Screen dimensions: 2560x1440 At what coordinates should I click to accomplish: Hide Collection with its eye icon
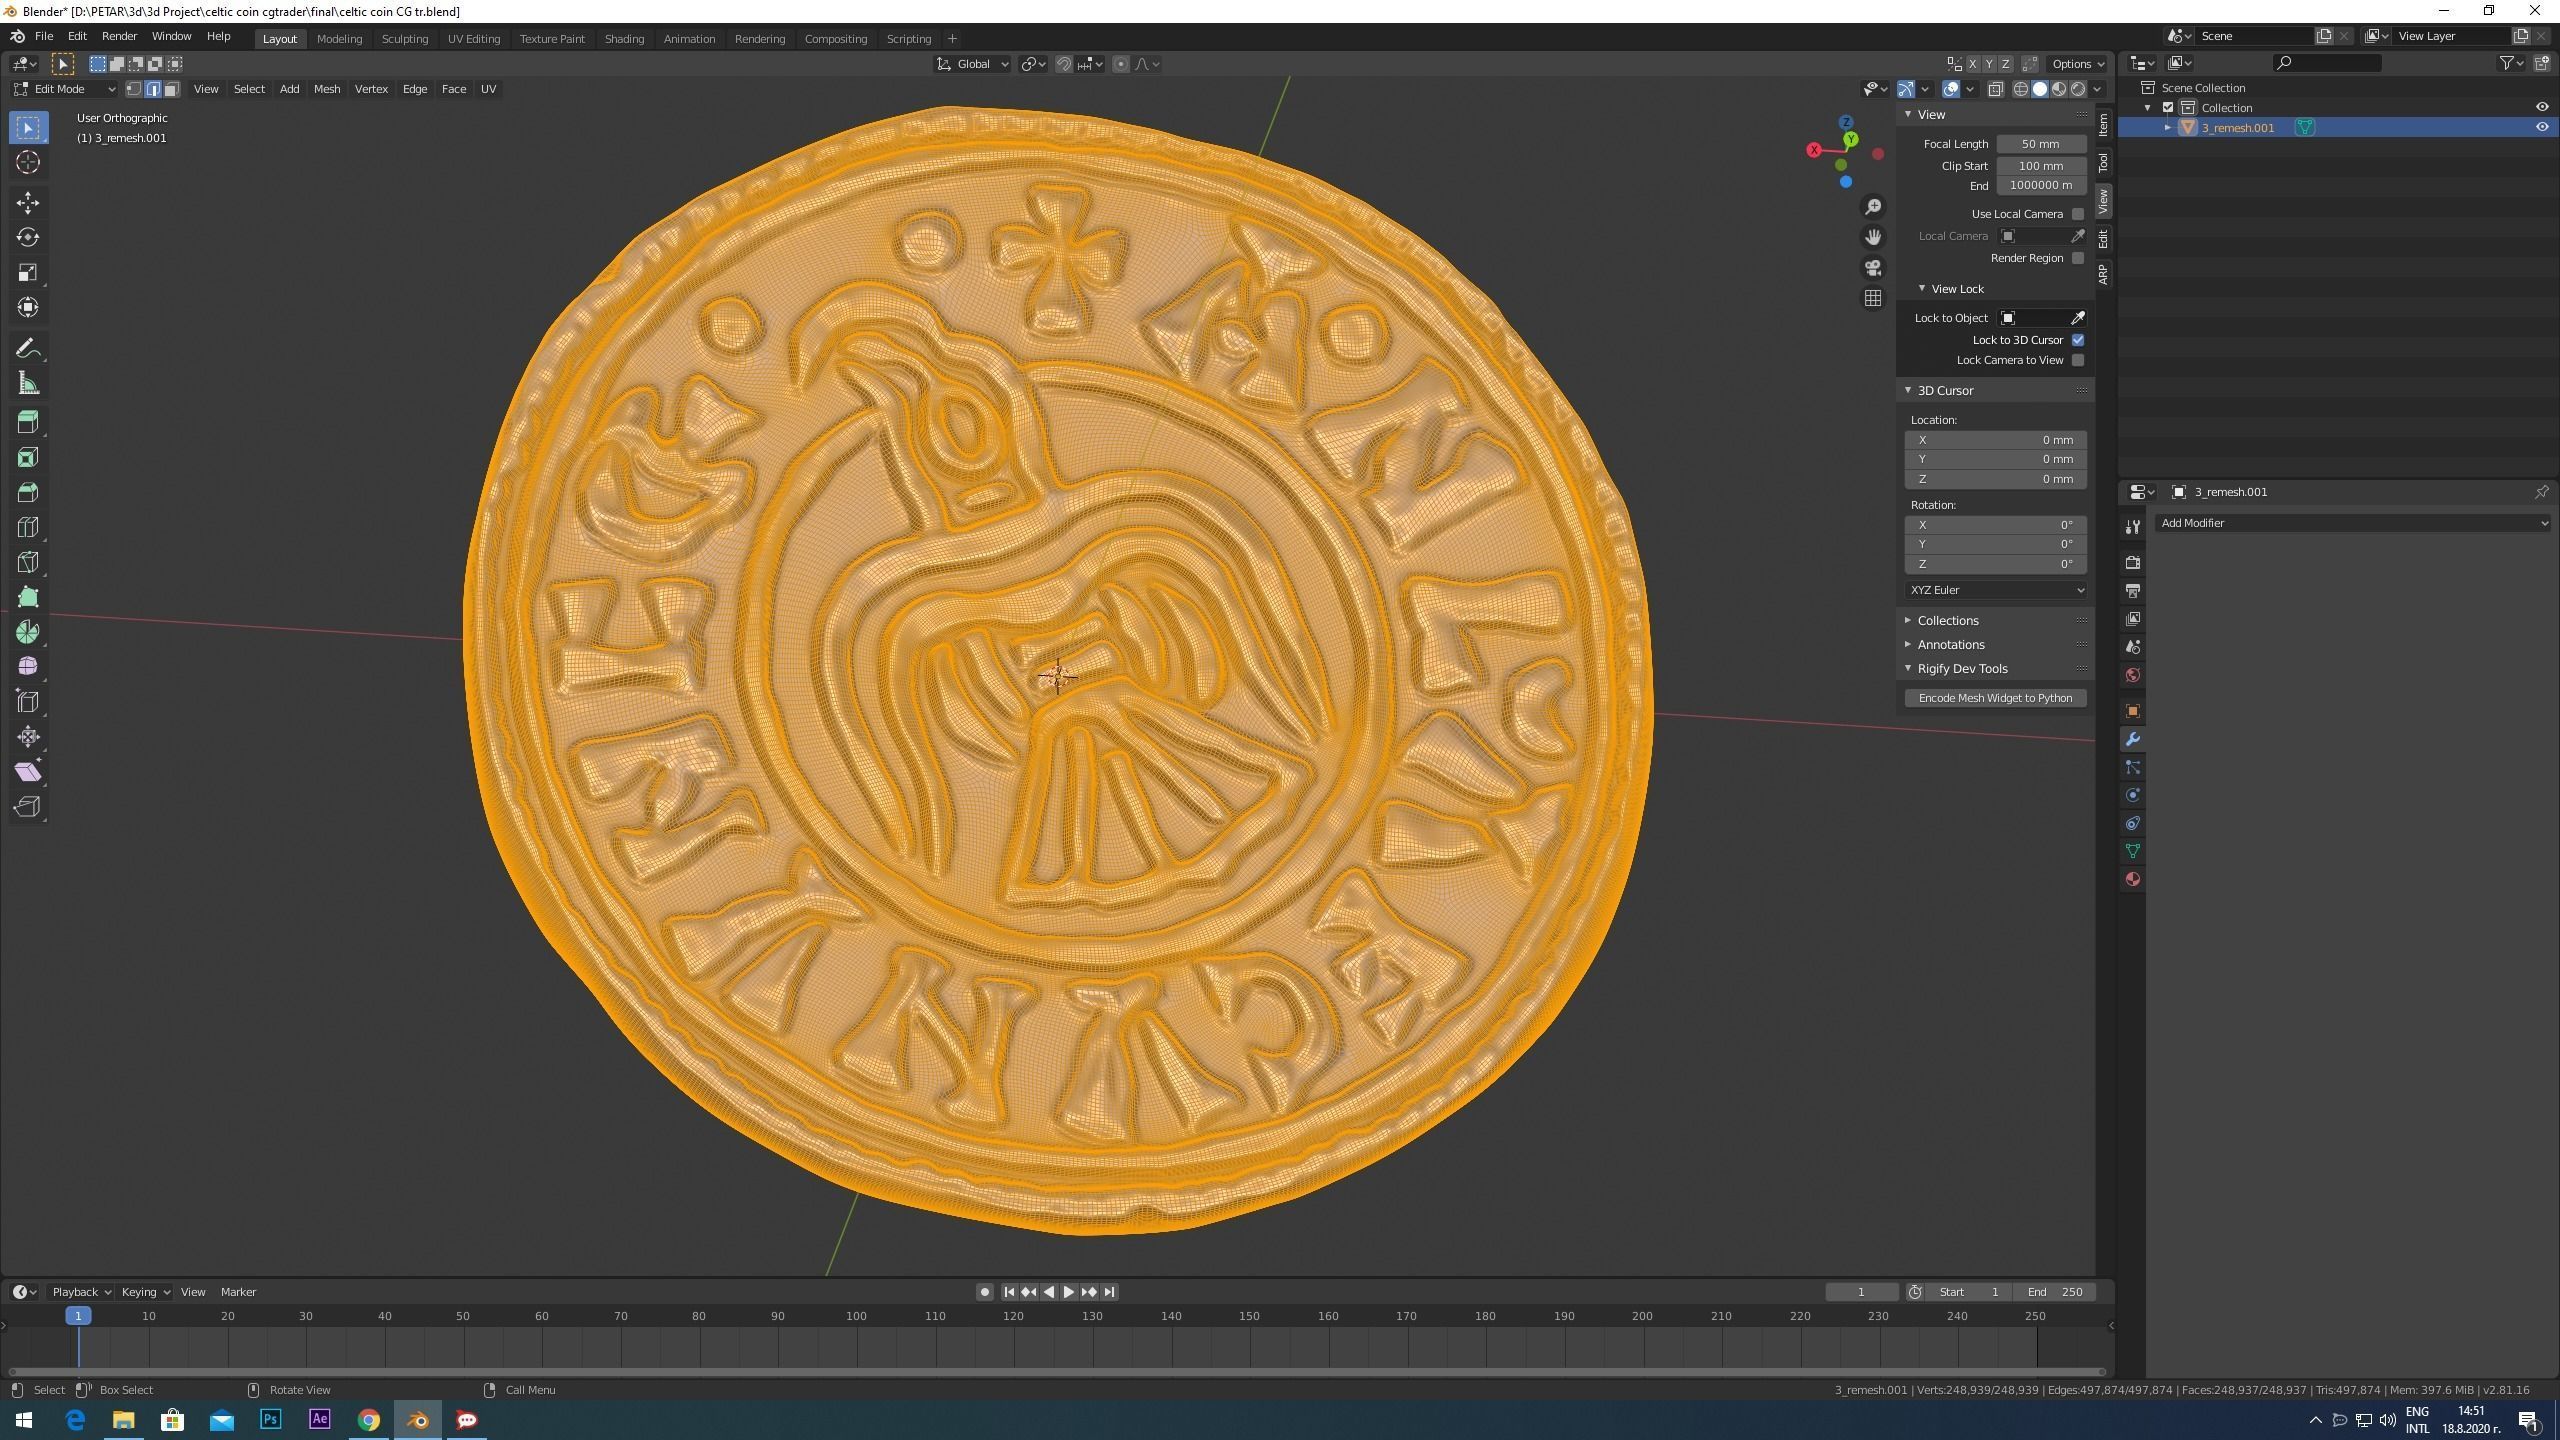[2542, 107]
